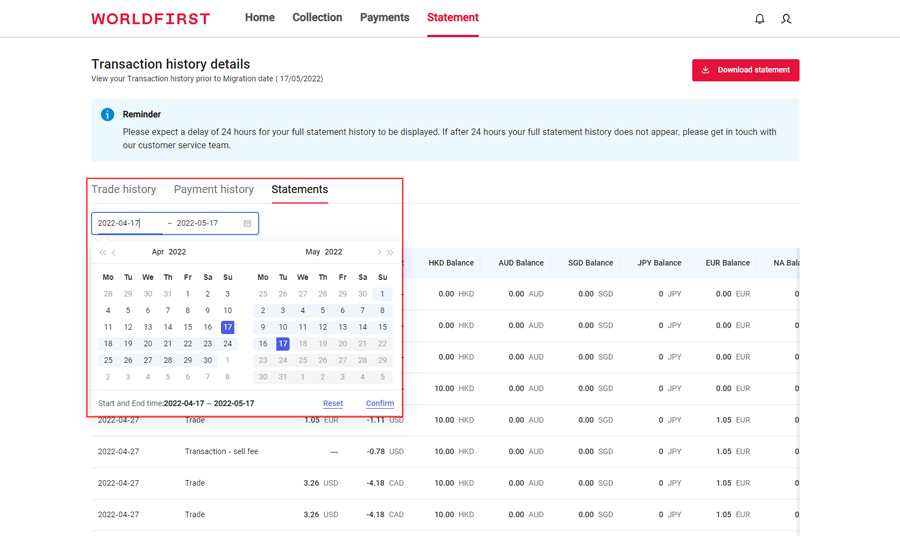Go to previous month with single-left arrow
The width and height of the screenshot is (900, 536).
[114, 252]
